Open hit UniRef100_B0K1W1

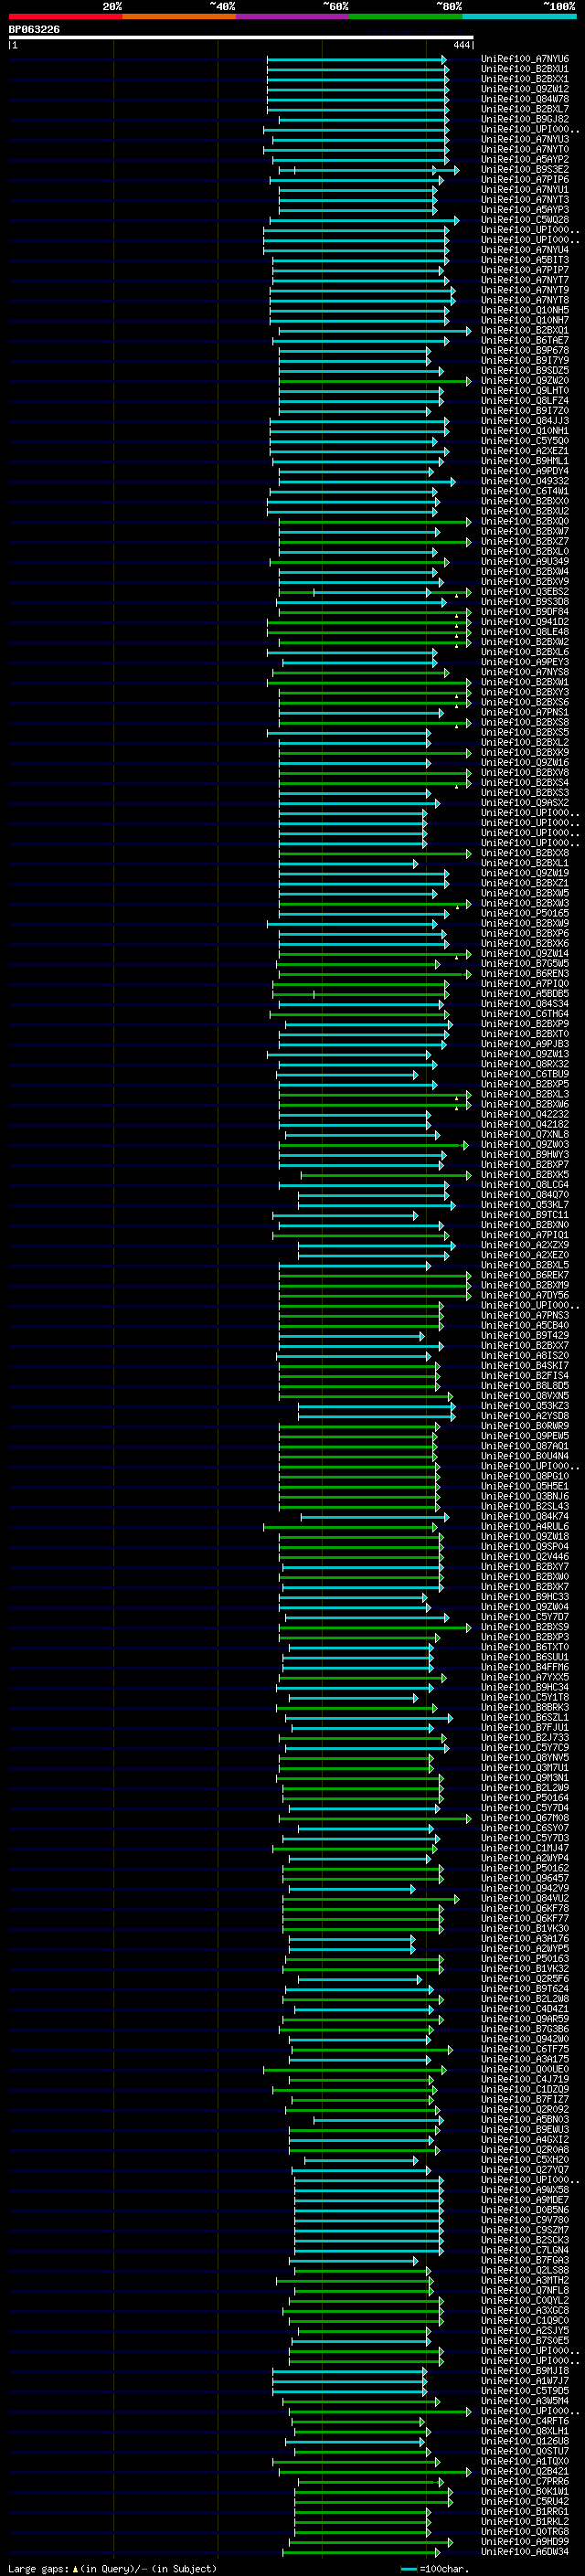(524, 2491)
